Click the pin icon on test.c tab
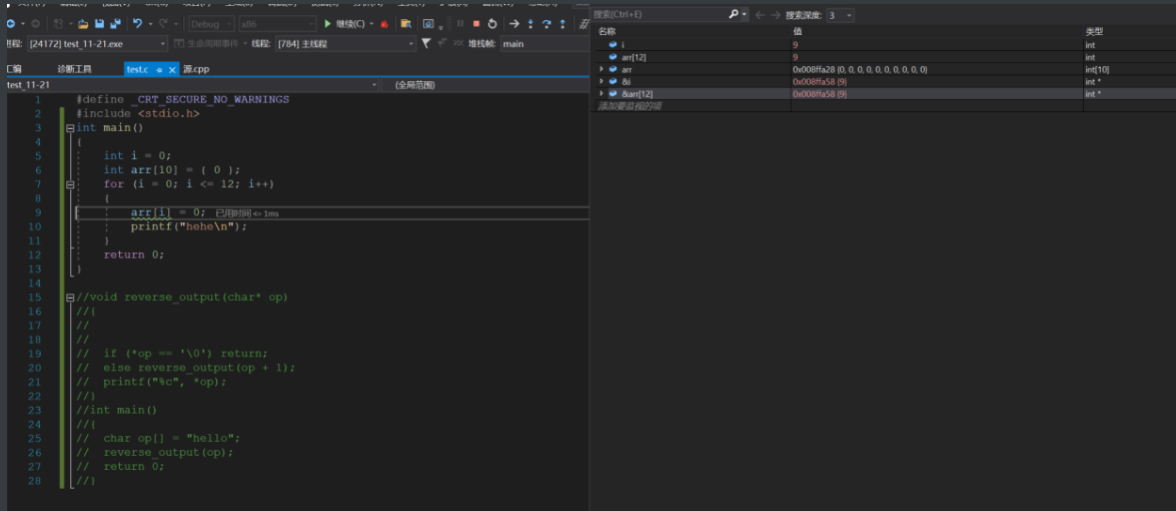1176x511 pixels. pos(160,70)
